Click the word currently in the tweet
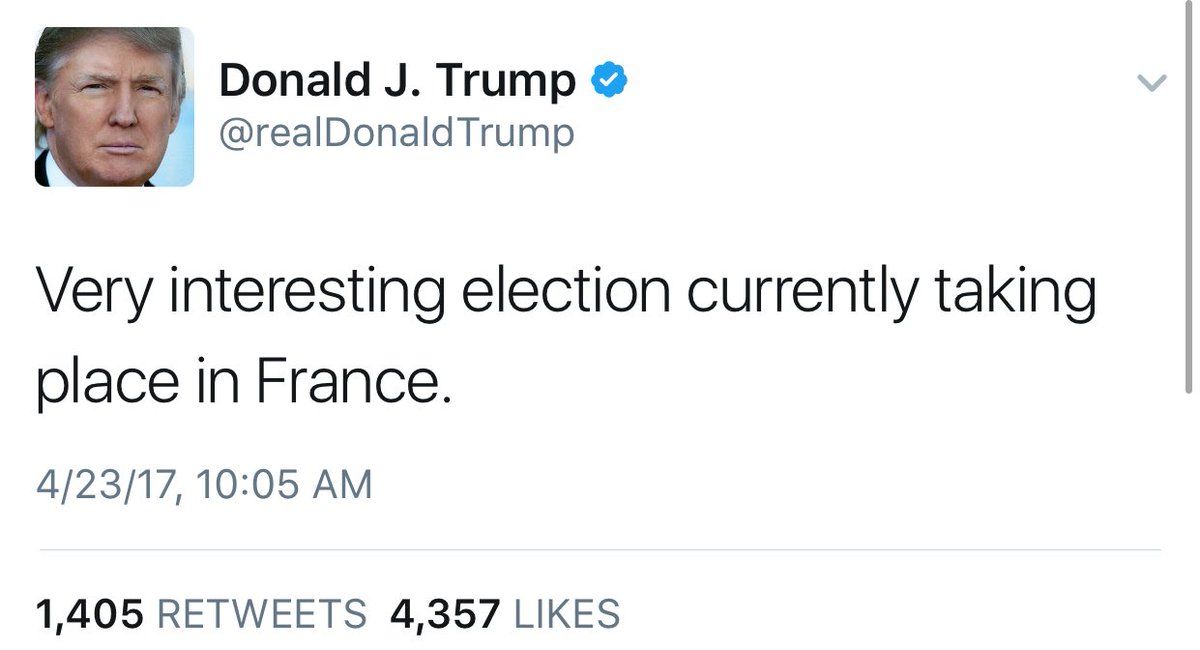 [805, 291]
